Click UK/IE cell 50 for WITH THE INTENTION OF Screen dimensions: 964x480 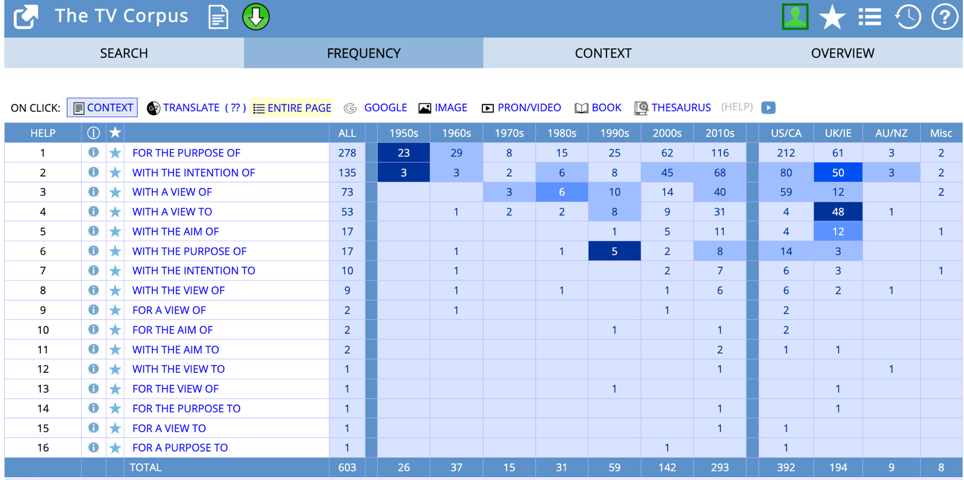point(838,173)
